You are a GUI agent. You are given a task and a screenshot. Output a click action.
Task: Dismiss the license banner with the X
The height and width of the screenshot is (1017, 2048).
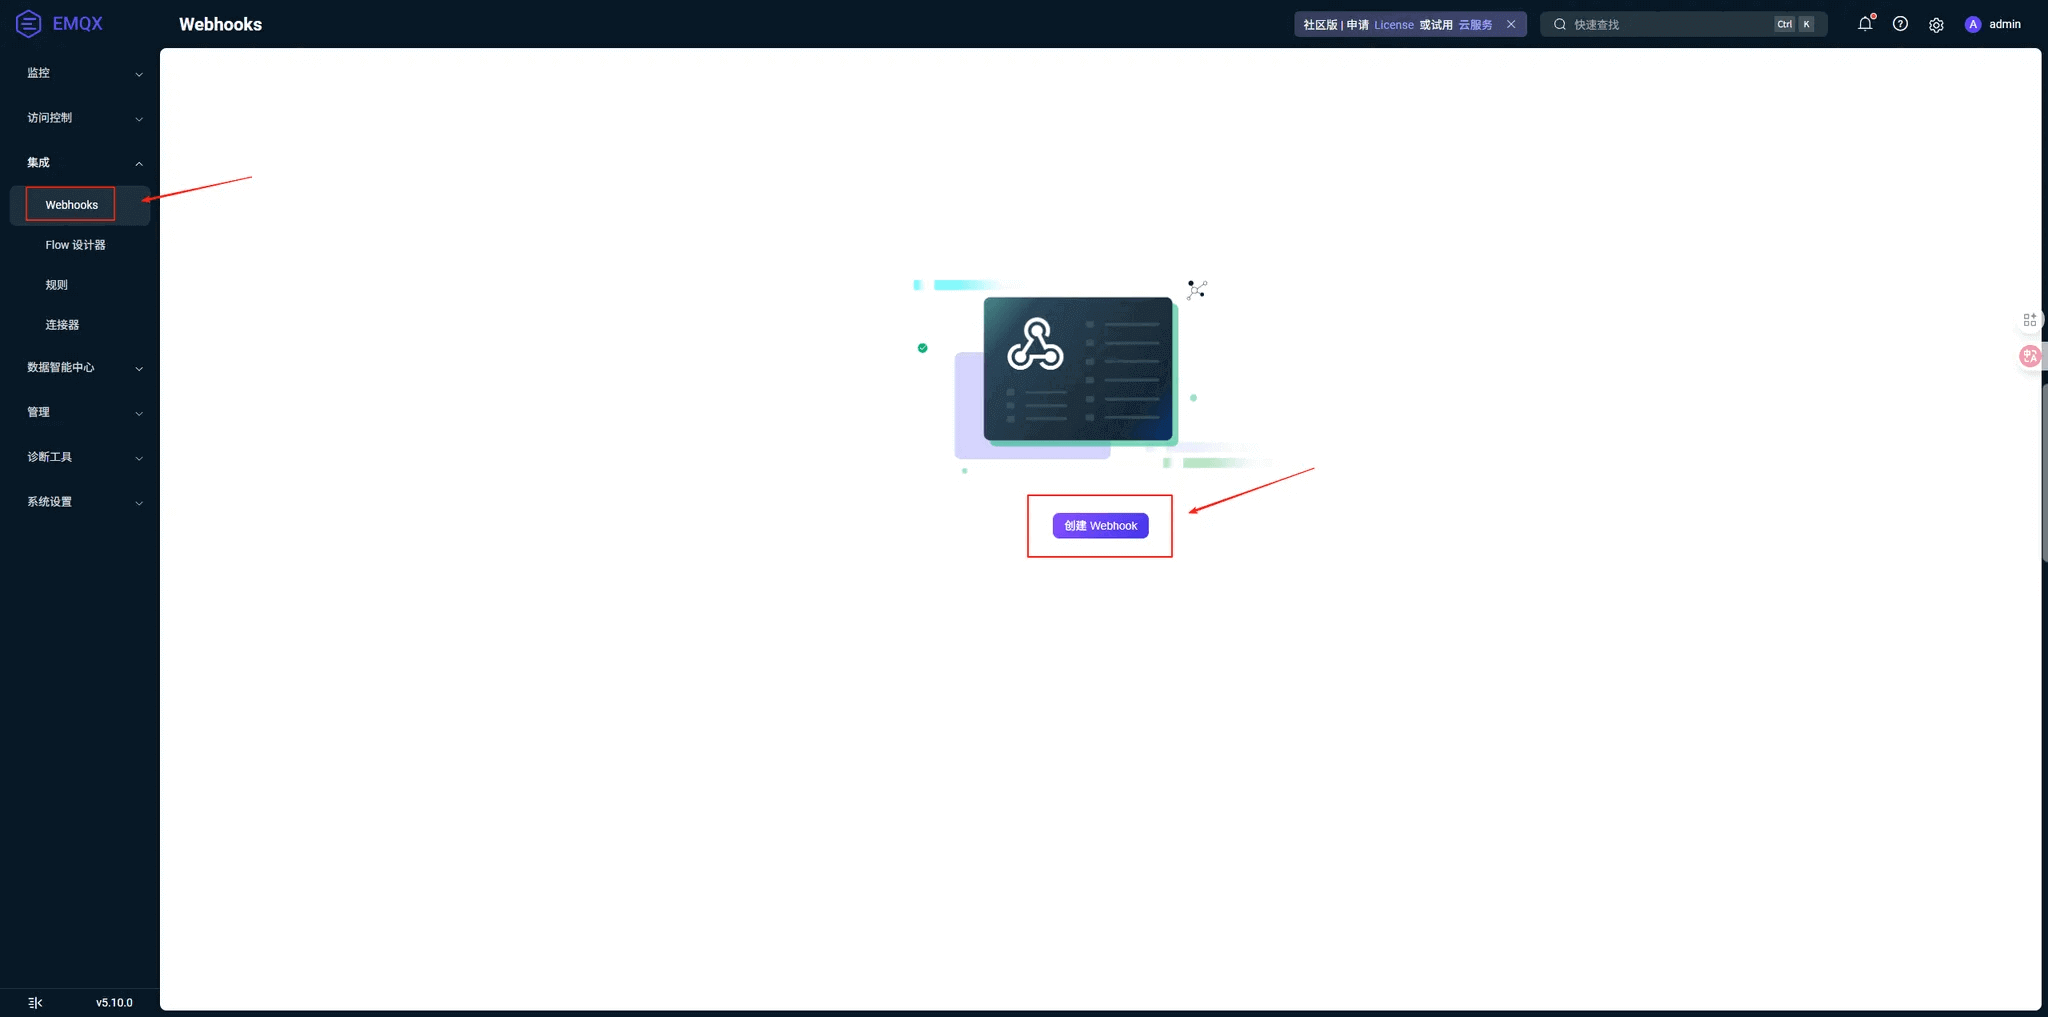(x=1511, y=23)
